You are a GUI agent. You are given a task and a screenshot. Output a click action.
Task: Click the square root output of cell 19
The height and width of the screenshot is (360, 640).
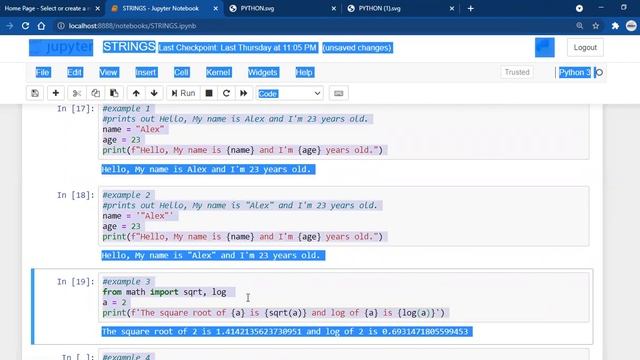(x=287, y=331)
